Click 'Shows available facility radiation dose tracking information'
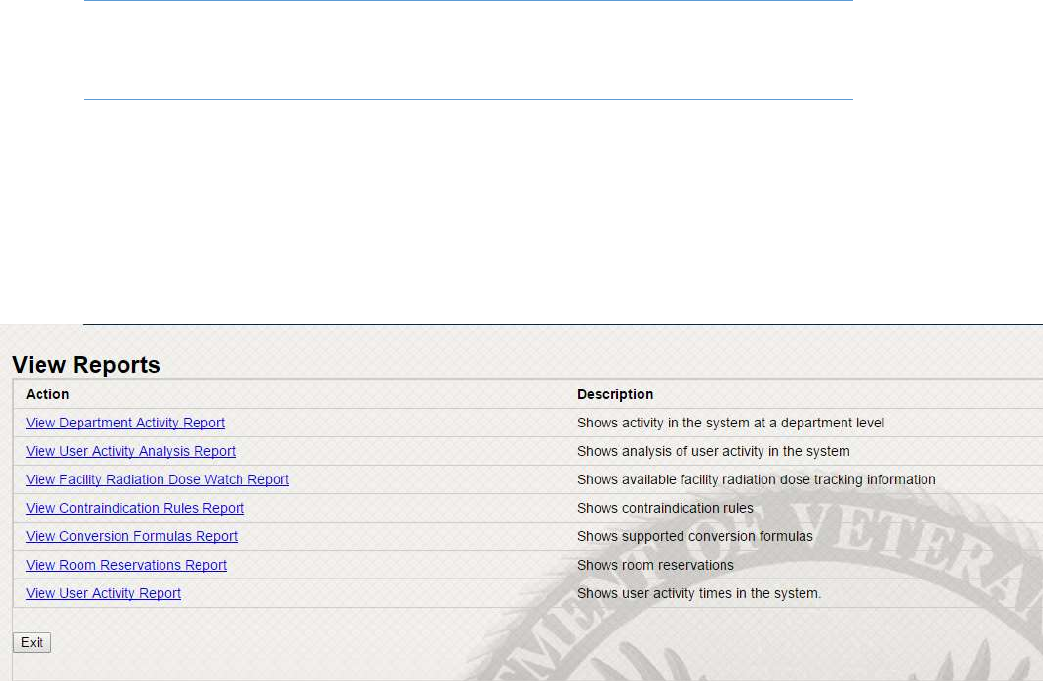Screen dimensions: 1043x681 coord(756,479)
